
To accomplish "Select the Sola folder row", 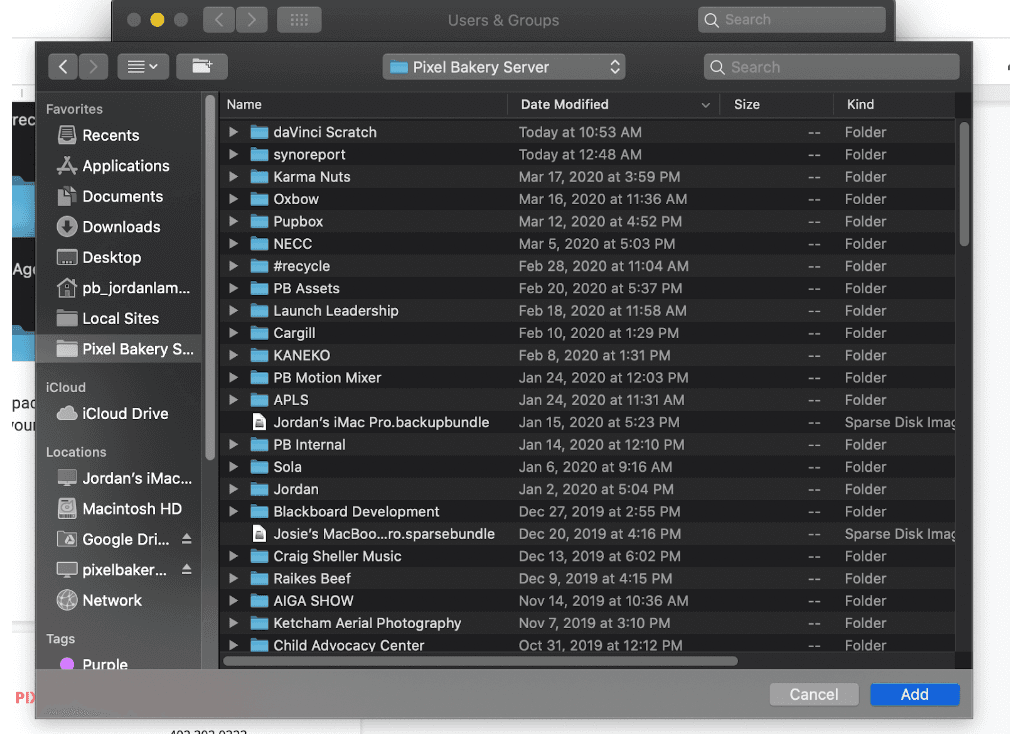I will pos(586,467).
